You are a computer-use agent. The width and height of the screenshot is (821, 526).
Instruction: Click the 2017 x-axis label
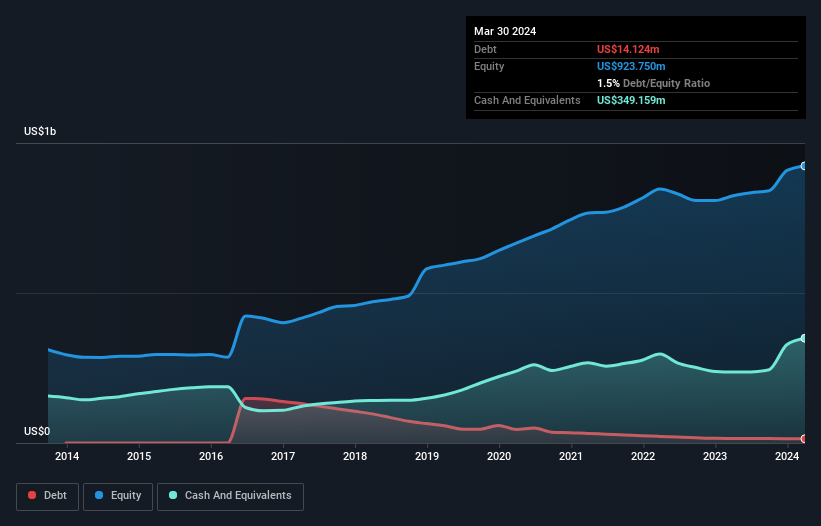tap(283, 456)
